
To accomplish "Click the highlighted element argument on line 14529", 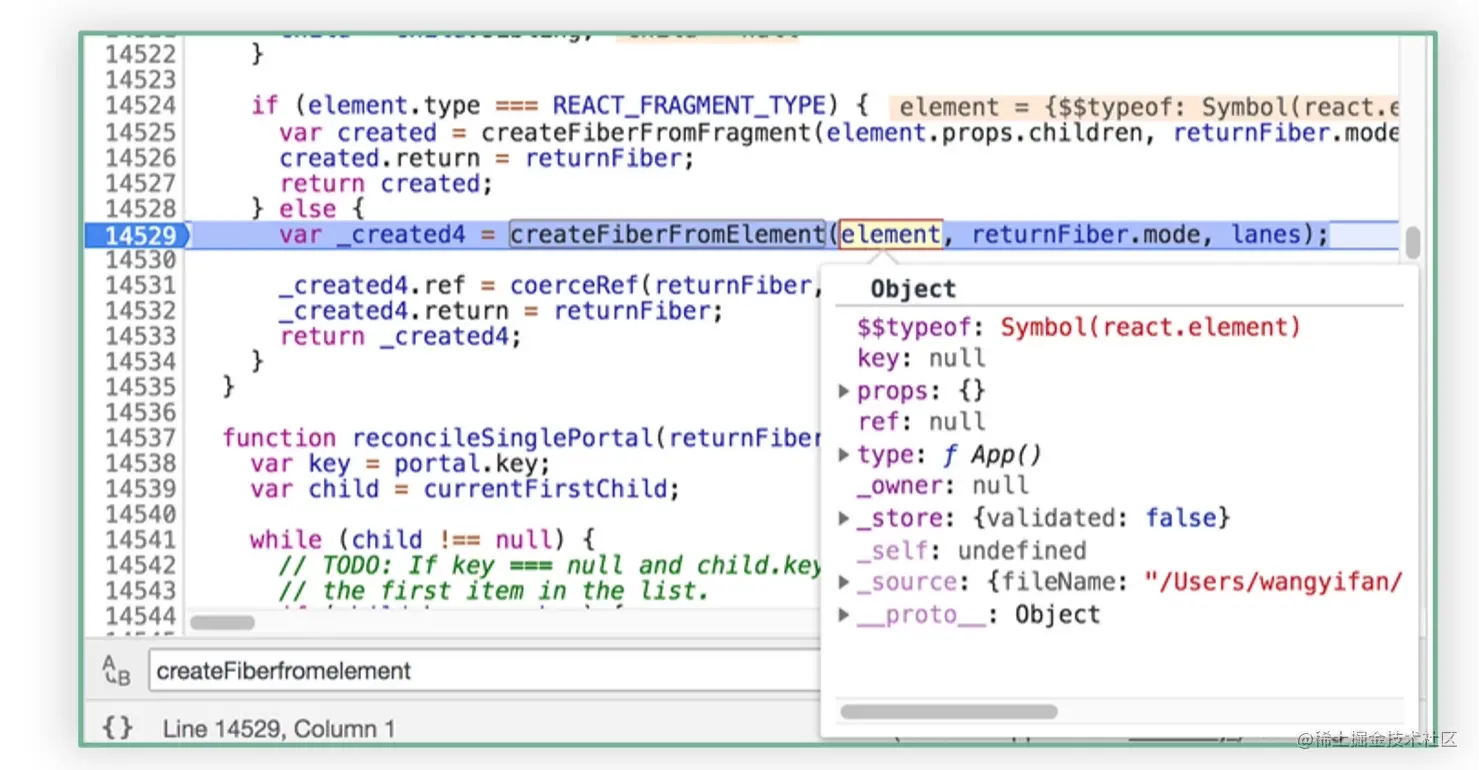I will (890, 235).
